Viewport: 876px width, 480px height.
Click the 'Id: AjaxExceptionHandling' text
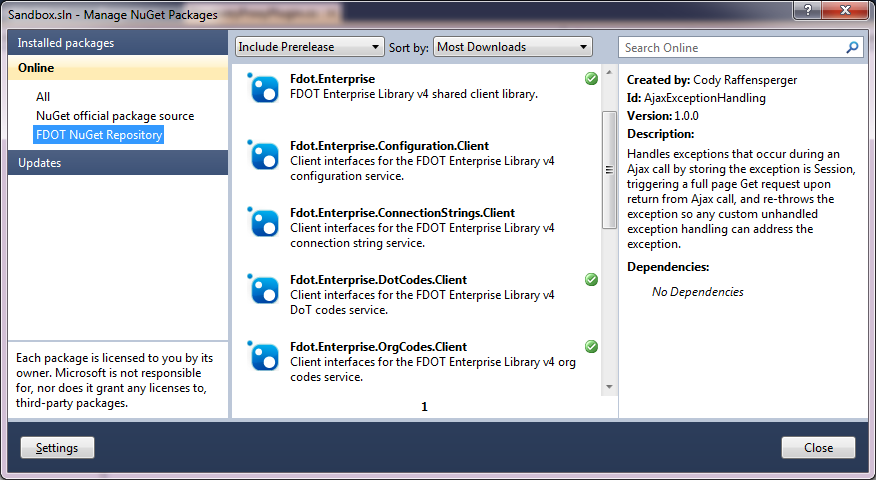click(696, 98)
